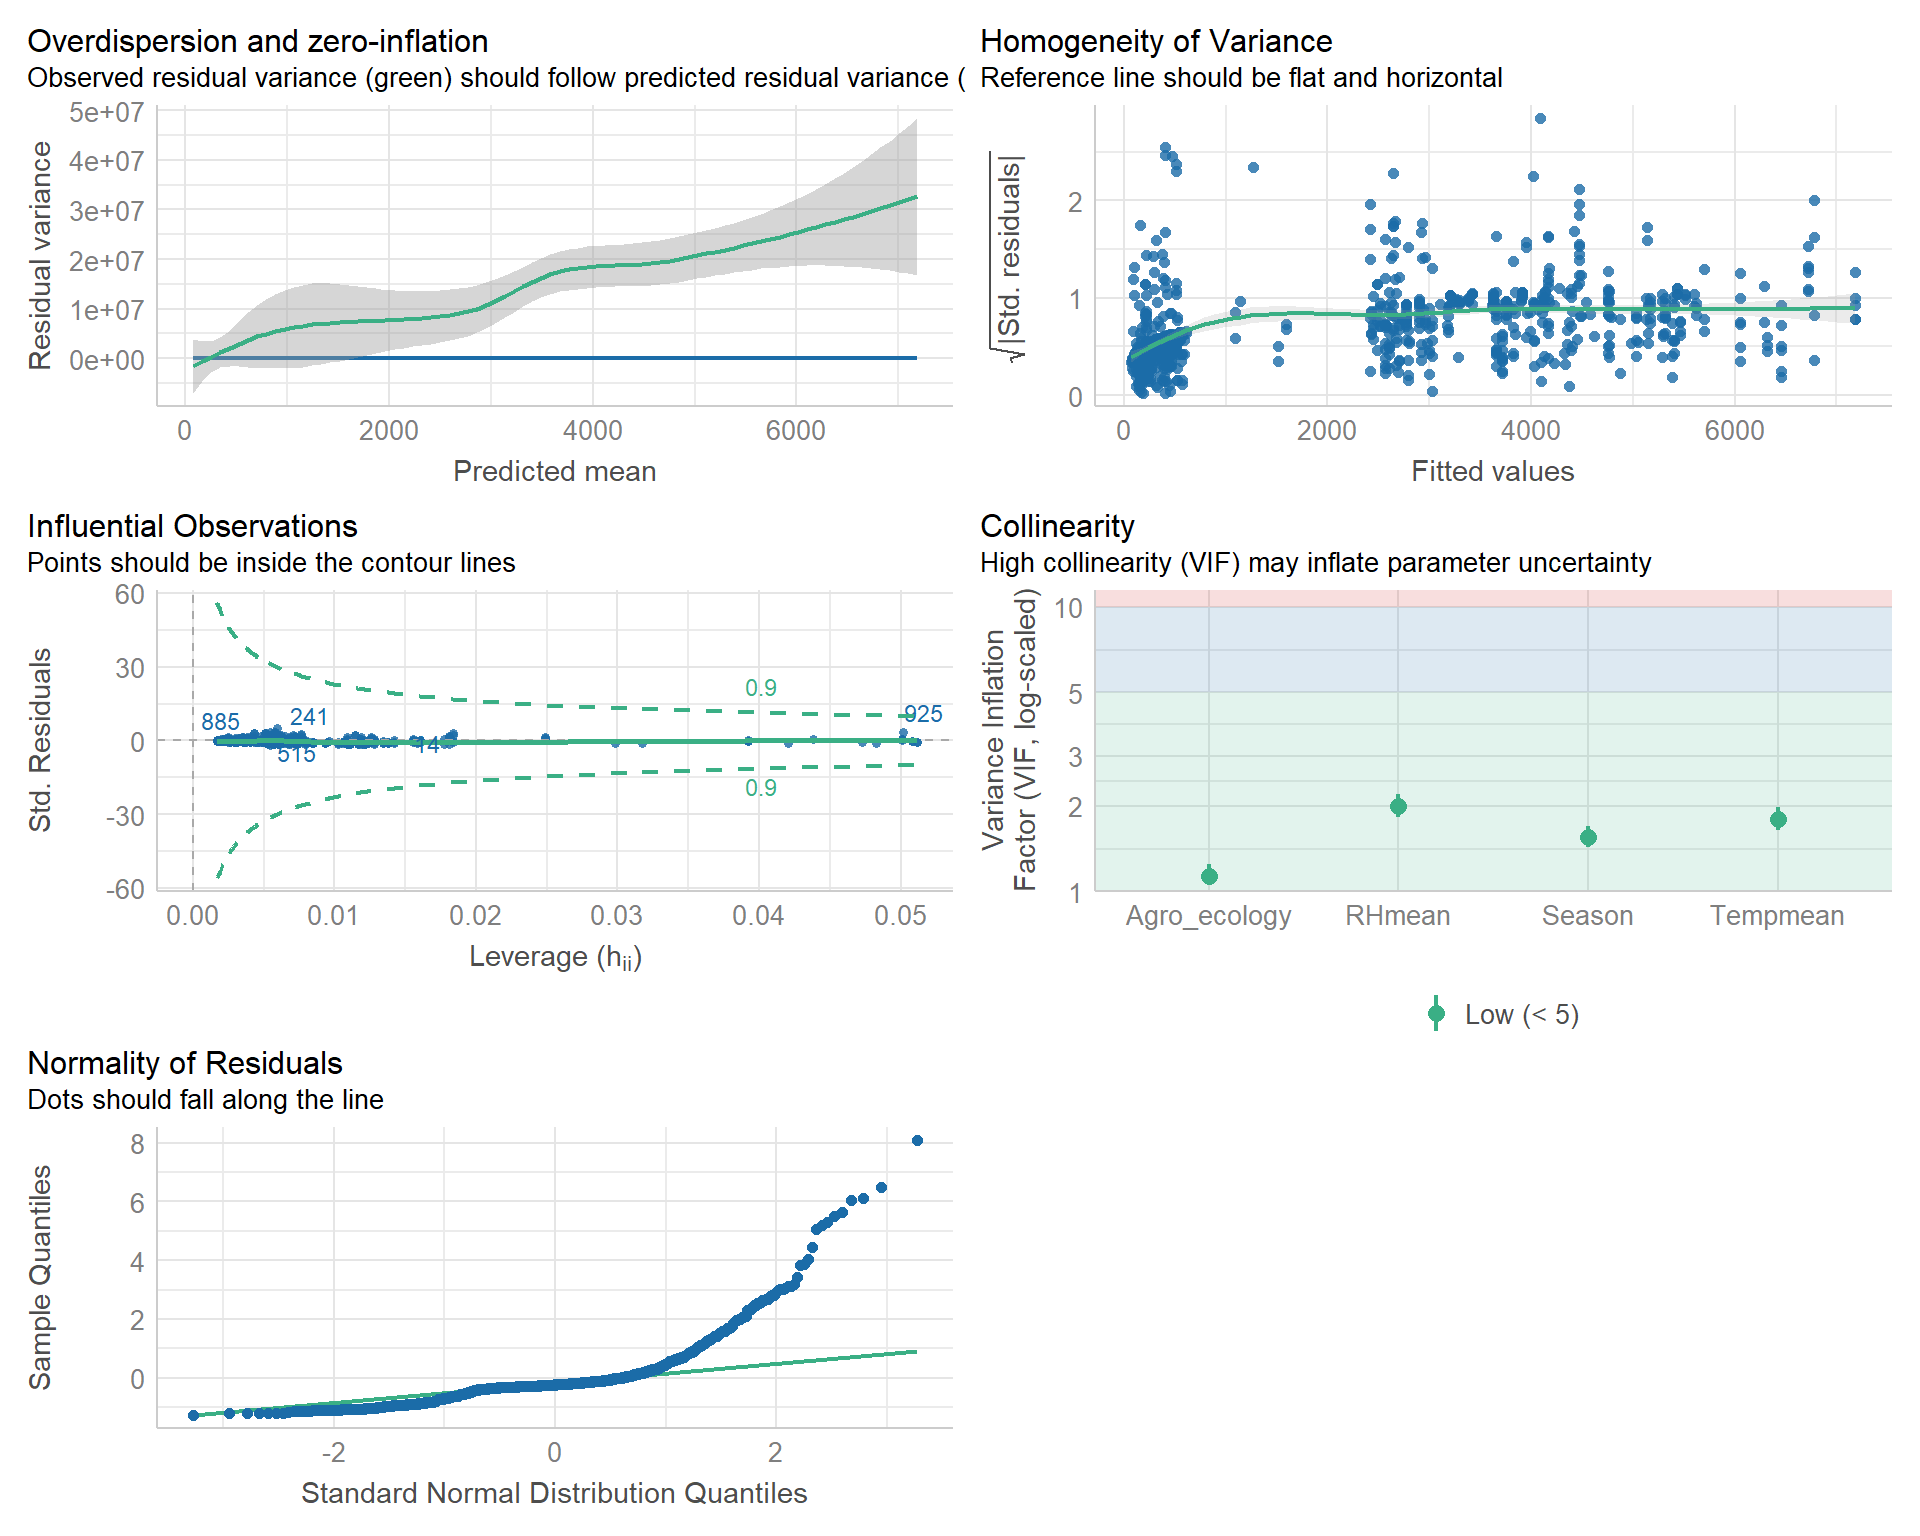
Task: Click observation label 885
Action: (220, 722)
